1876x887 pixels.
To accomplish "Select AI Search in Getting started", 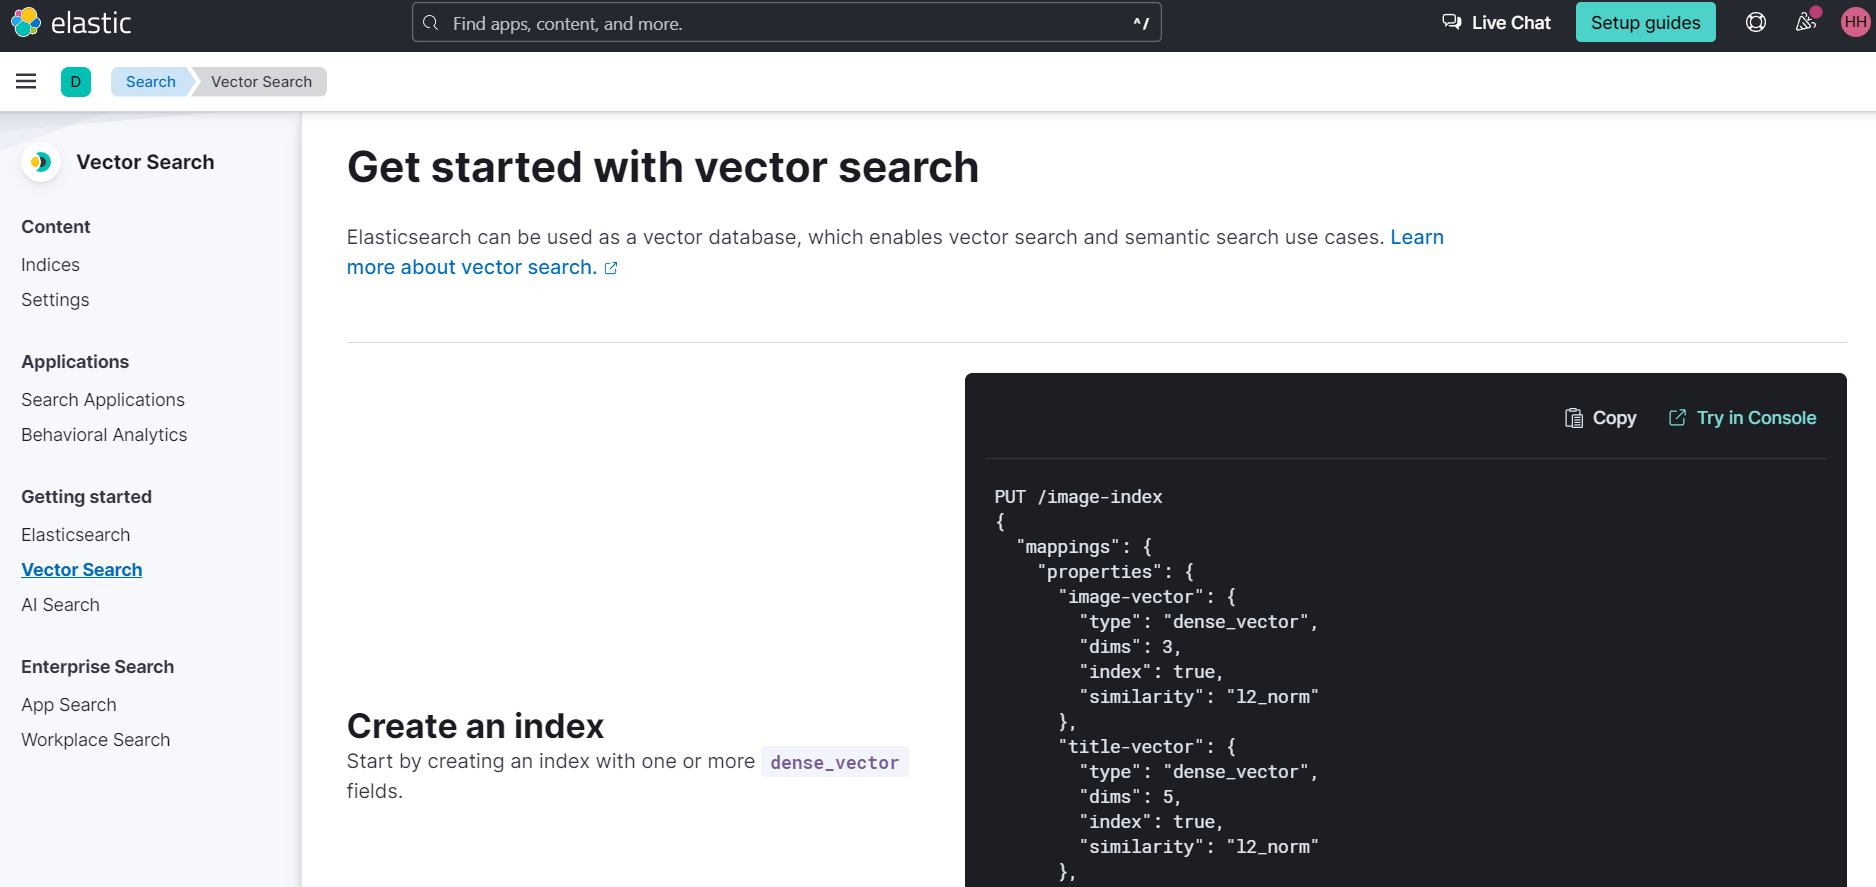I will 60,605.
